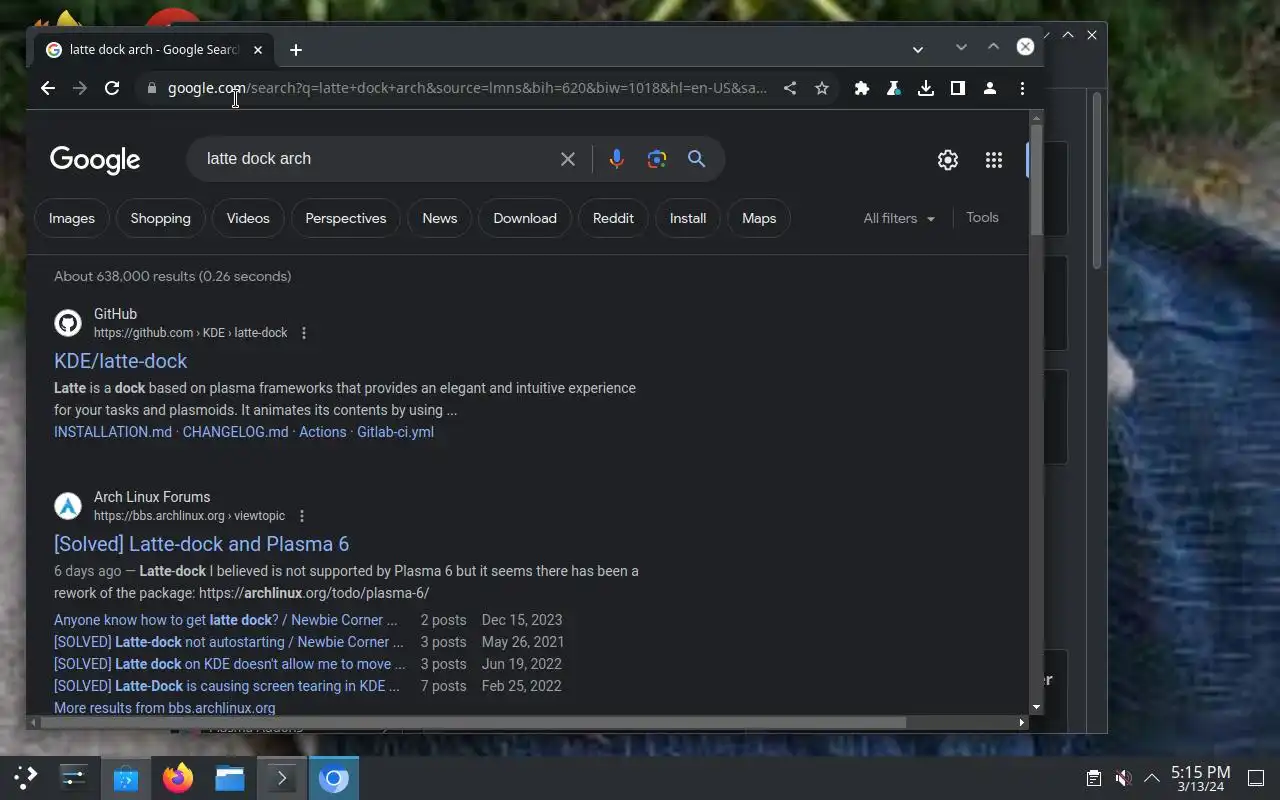Close the latte dock arch tab
The height and width of the screenshot is (800, 1280).
(258, 49)
